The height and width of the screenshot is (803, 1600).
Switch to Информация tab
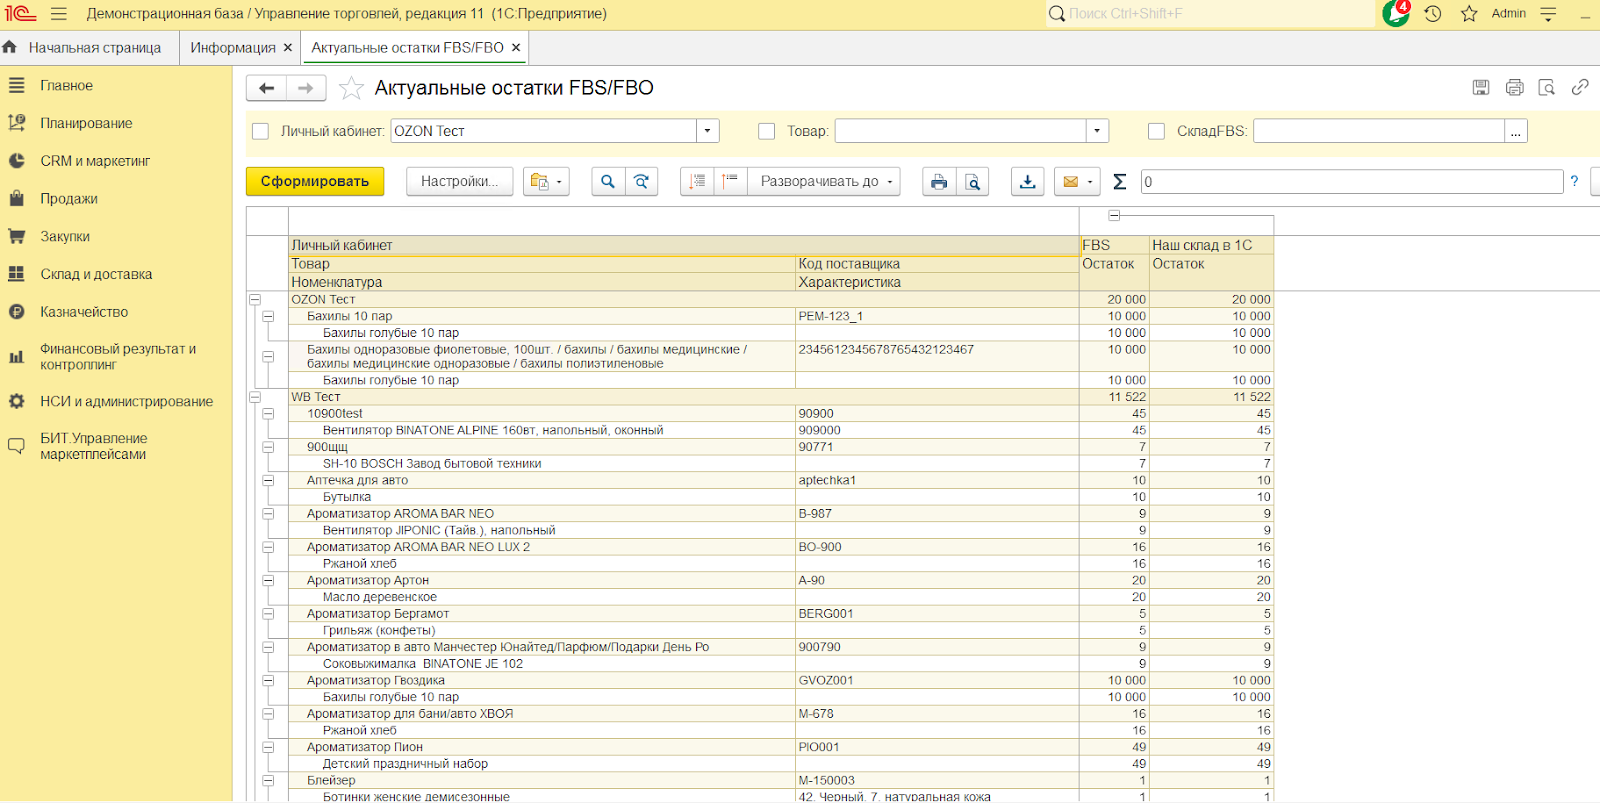[x=233, y=48]
